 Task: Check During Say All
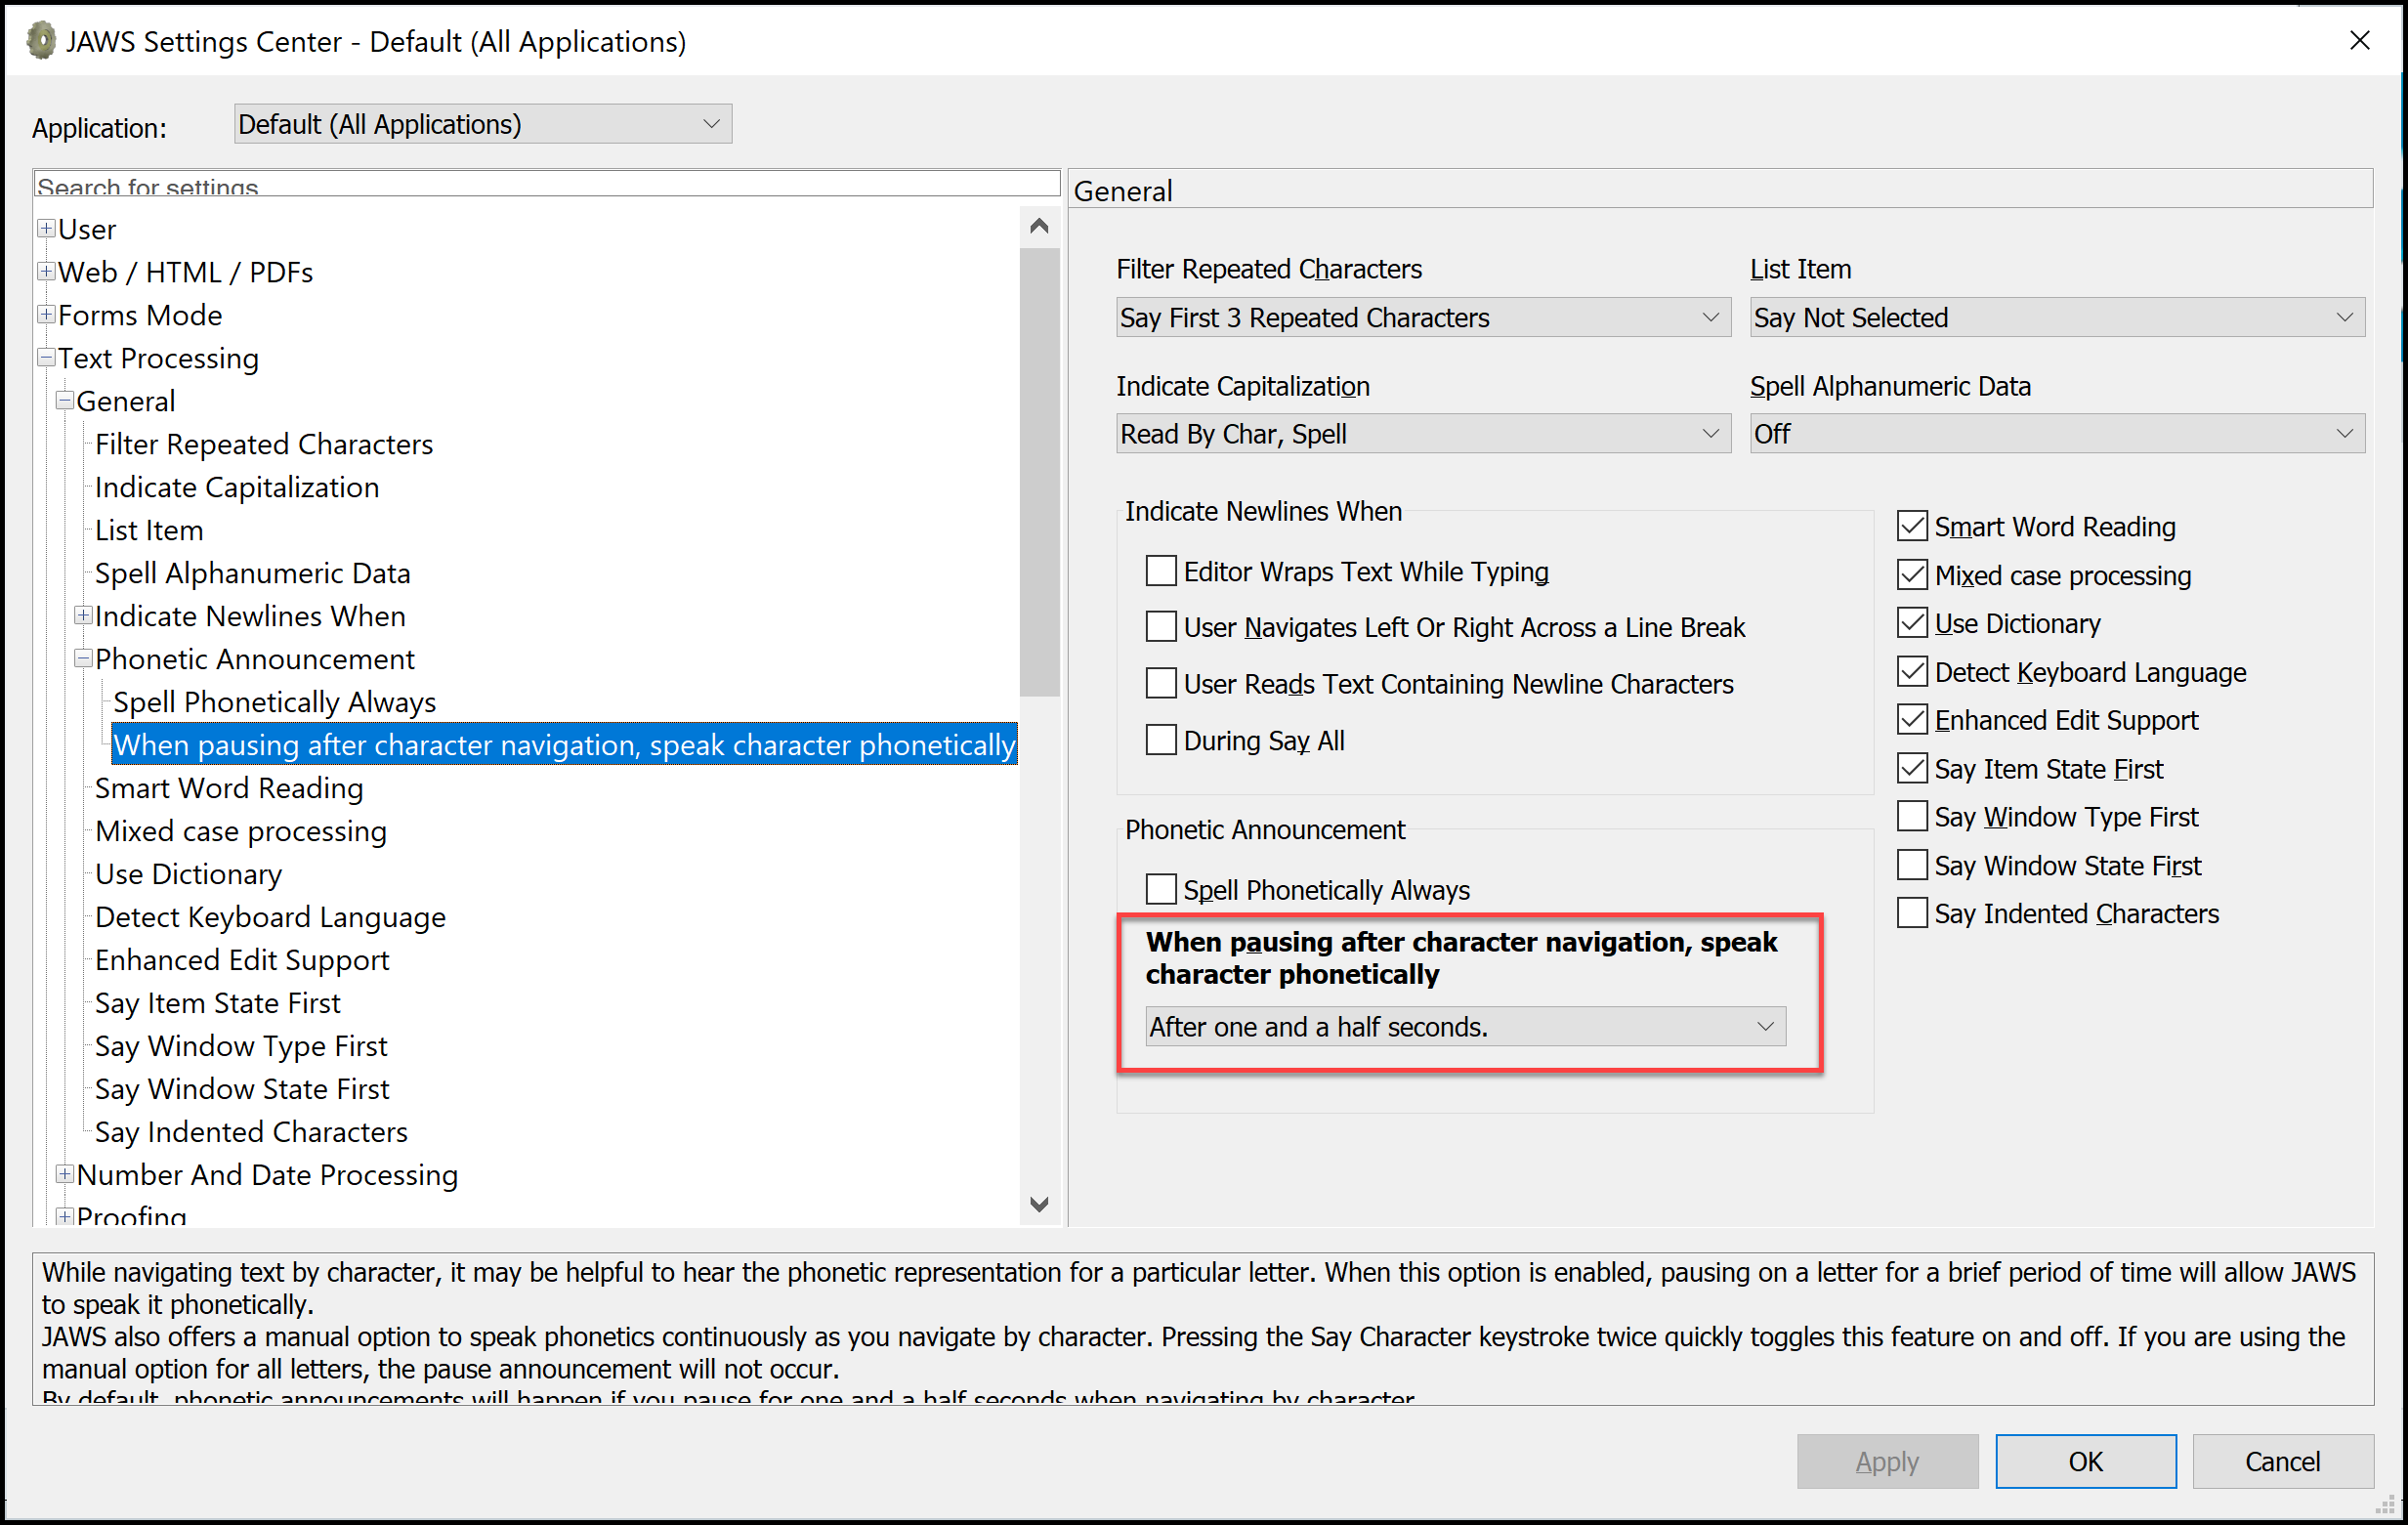click(1160, 740)
